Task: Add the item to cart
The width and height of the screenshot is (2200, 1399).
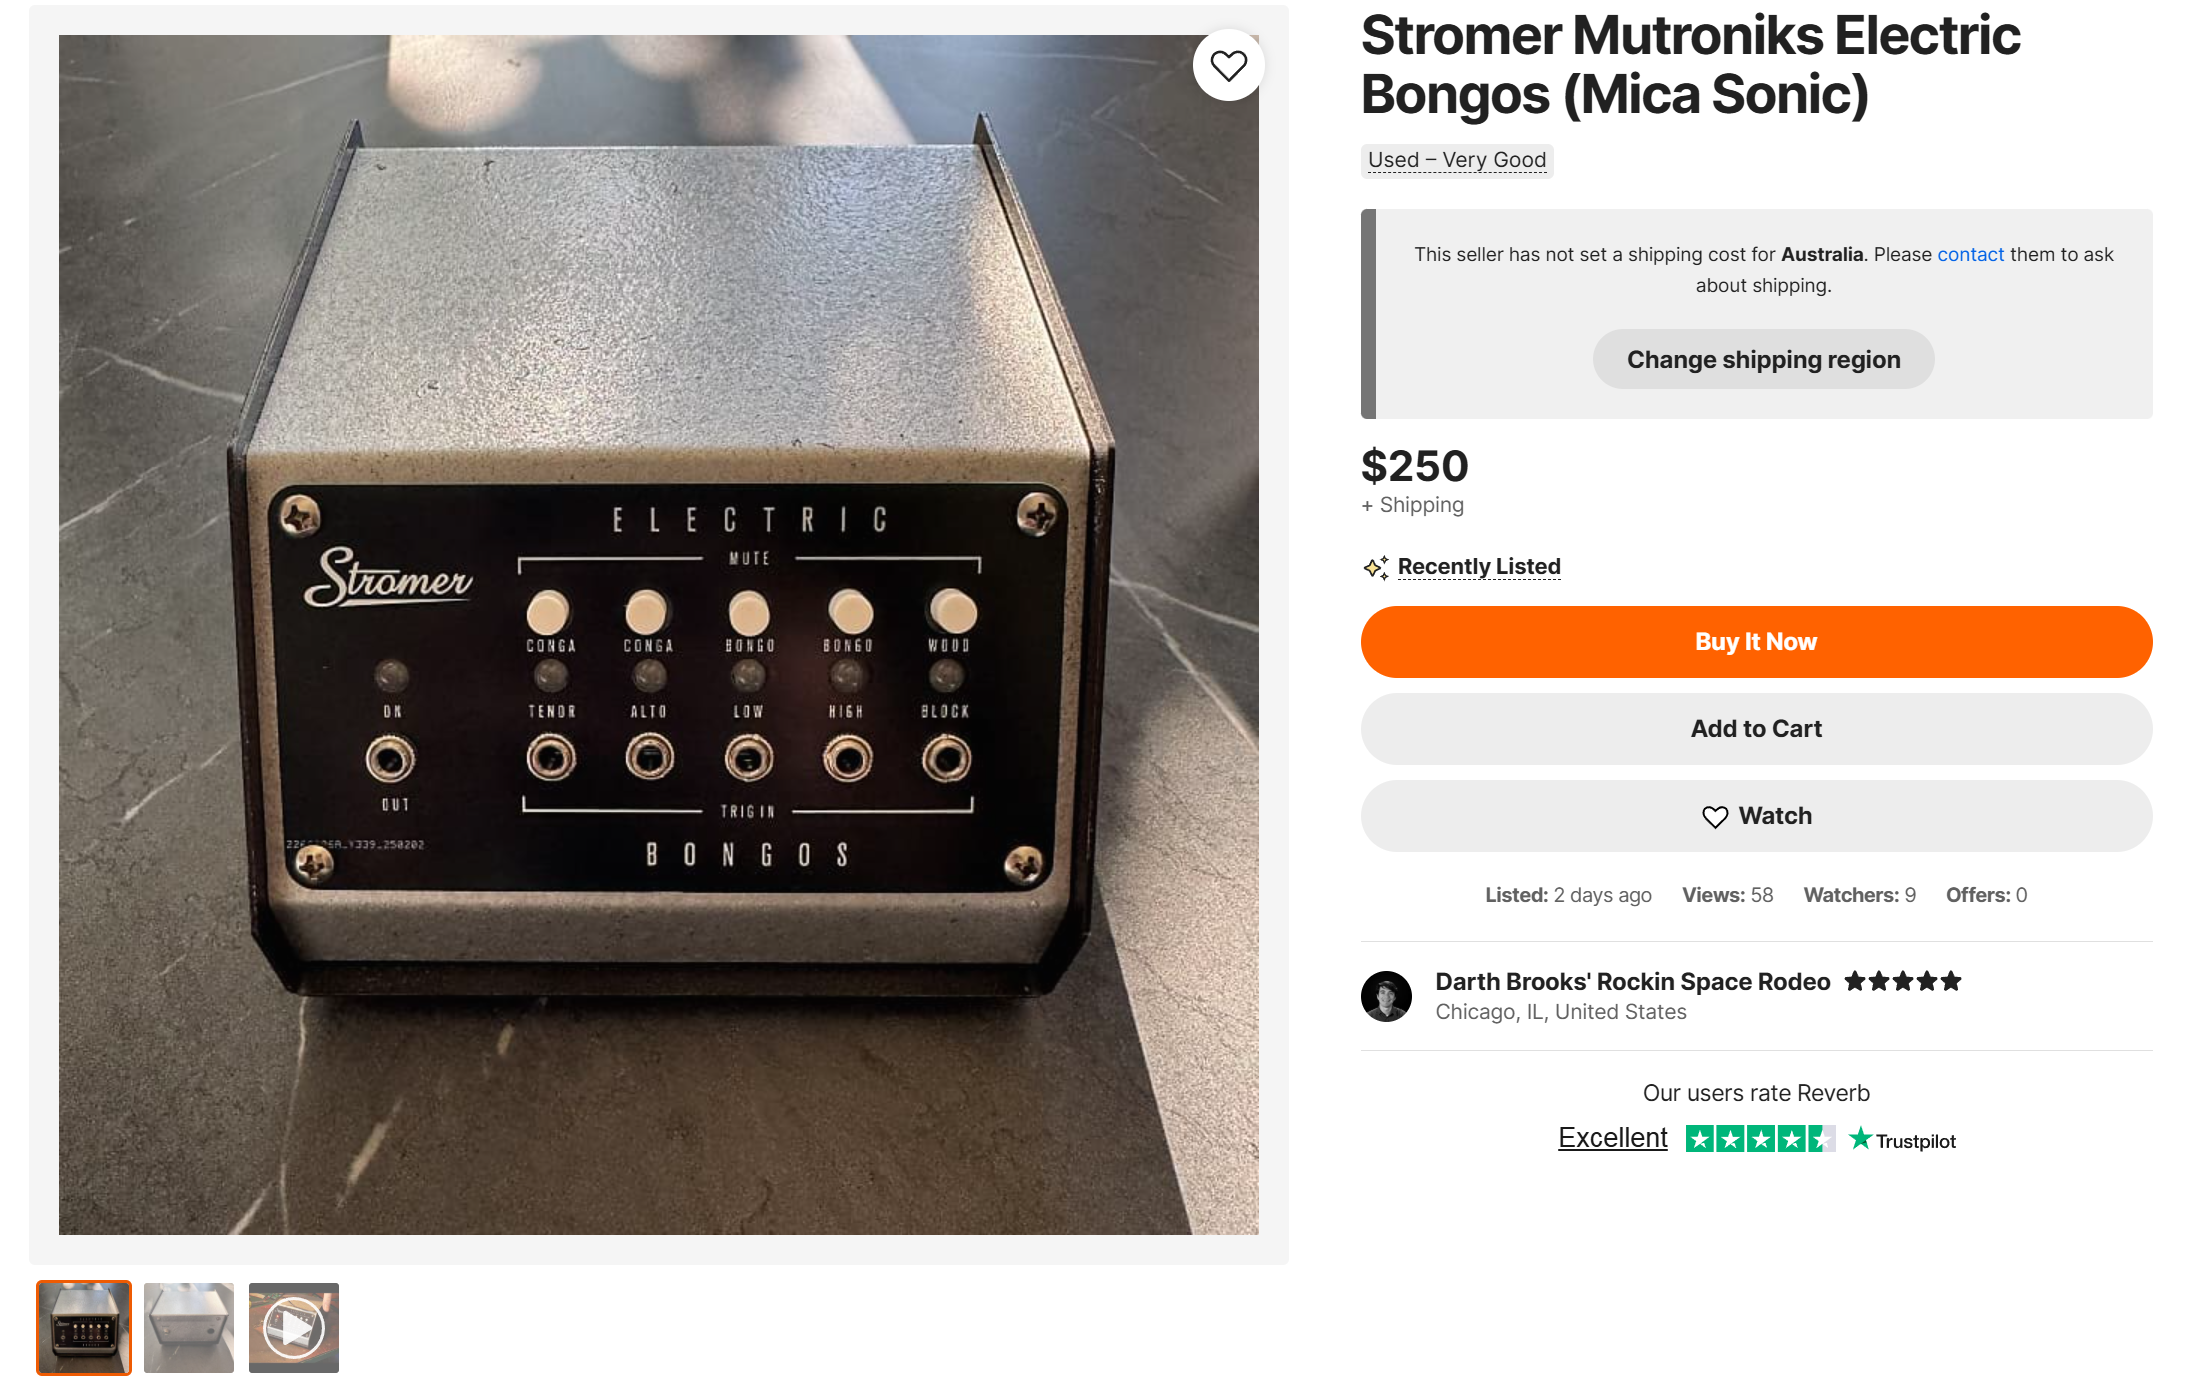Action: pos(1756,729)
